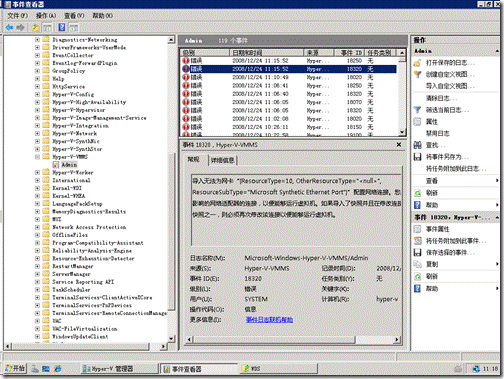Select the Hyper-V-SynthStor tree item
This screenshot has height=379, width=504.
pos(77,149)
